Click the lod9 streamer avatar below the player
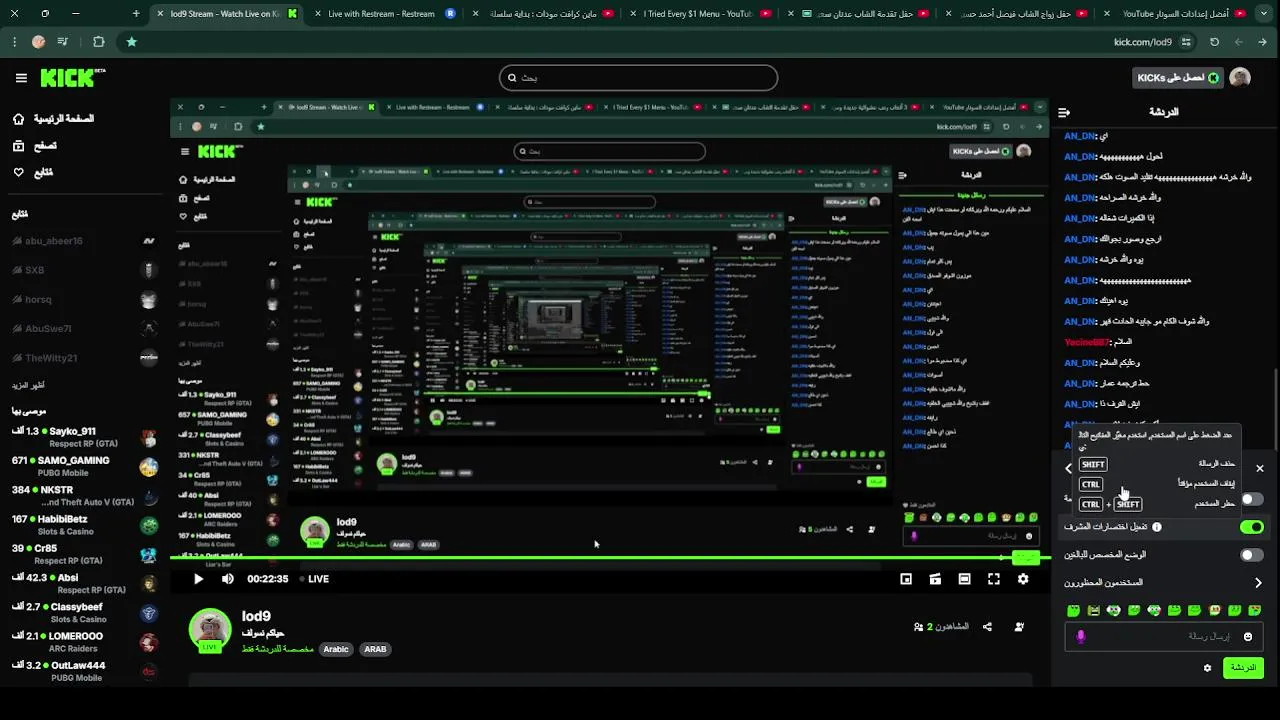1280x720 pixels. coord(210,630)
